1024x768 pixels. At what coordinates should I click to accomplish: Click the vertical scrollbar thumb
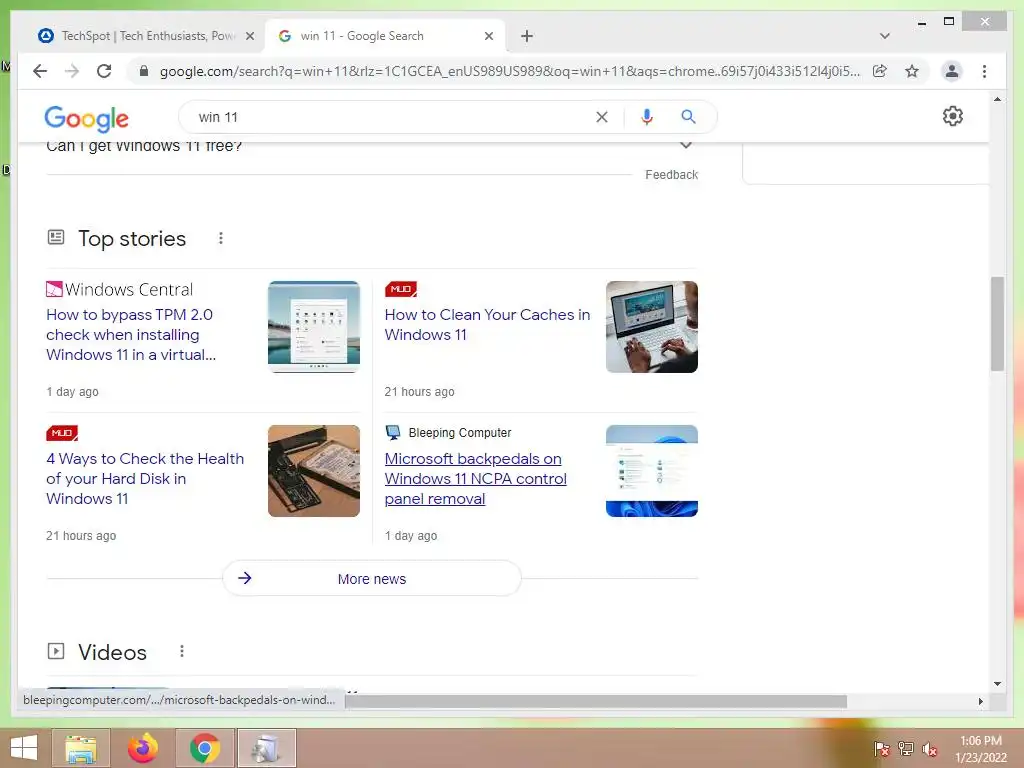point(997,324)
